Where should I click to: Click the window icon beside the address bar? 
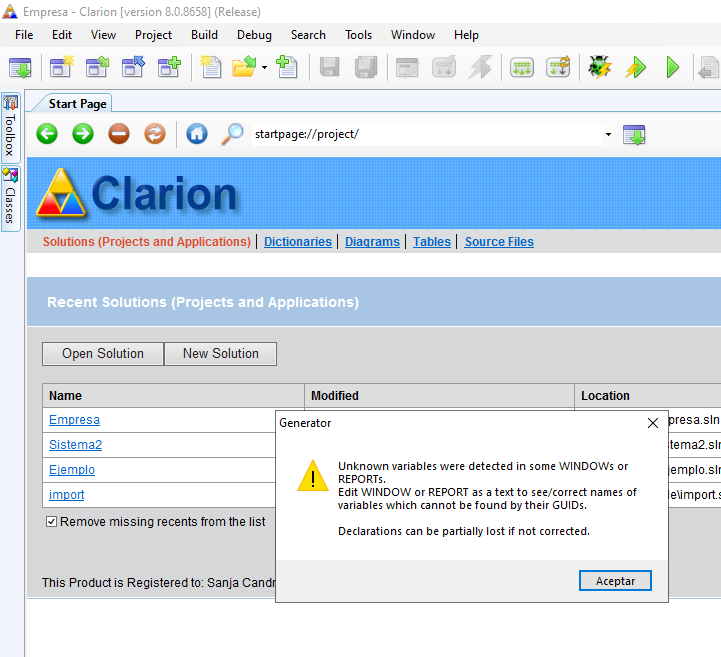coord(634,135)
